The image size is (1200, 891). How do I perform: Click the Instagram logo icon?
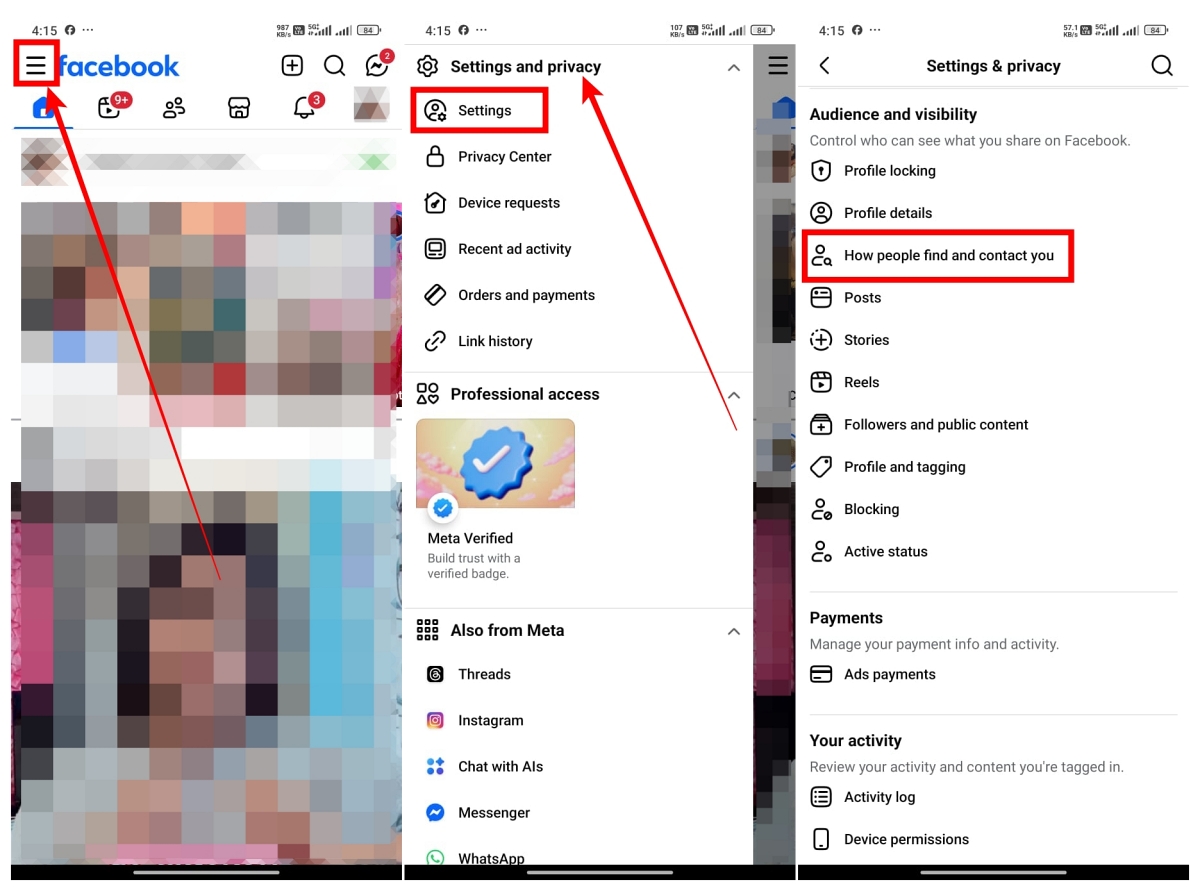[435, 720]
